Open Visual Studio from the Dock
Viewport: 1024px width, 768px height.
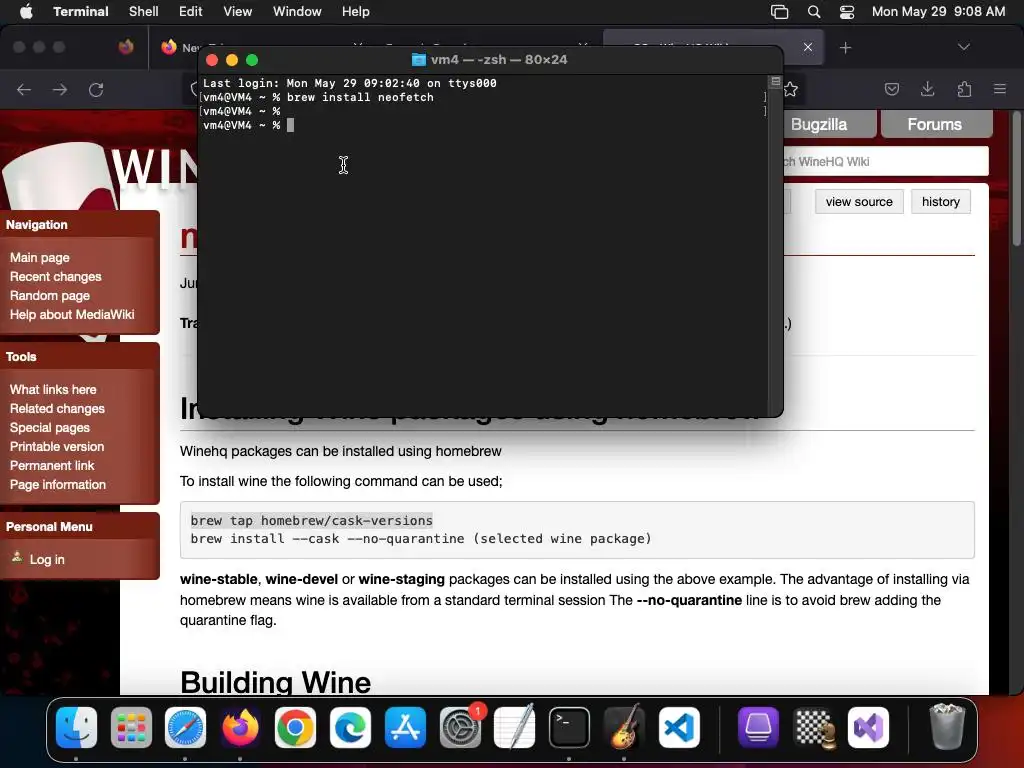[x=869, y=728]
